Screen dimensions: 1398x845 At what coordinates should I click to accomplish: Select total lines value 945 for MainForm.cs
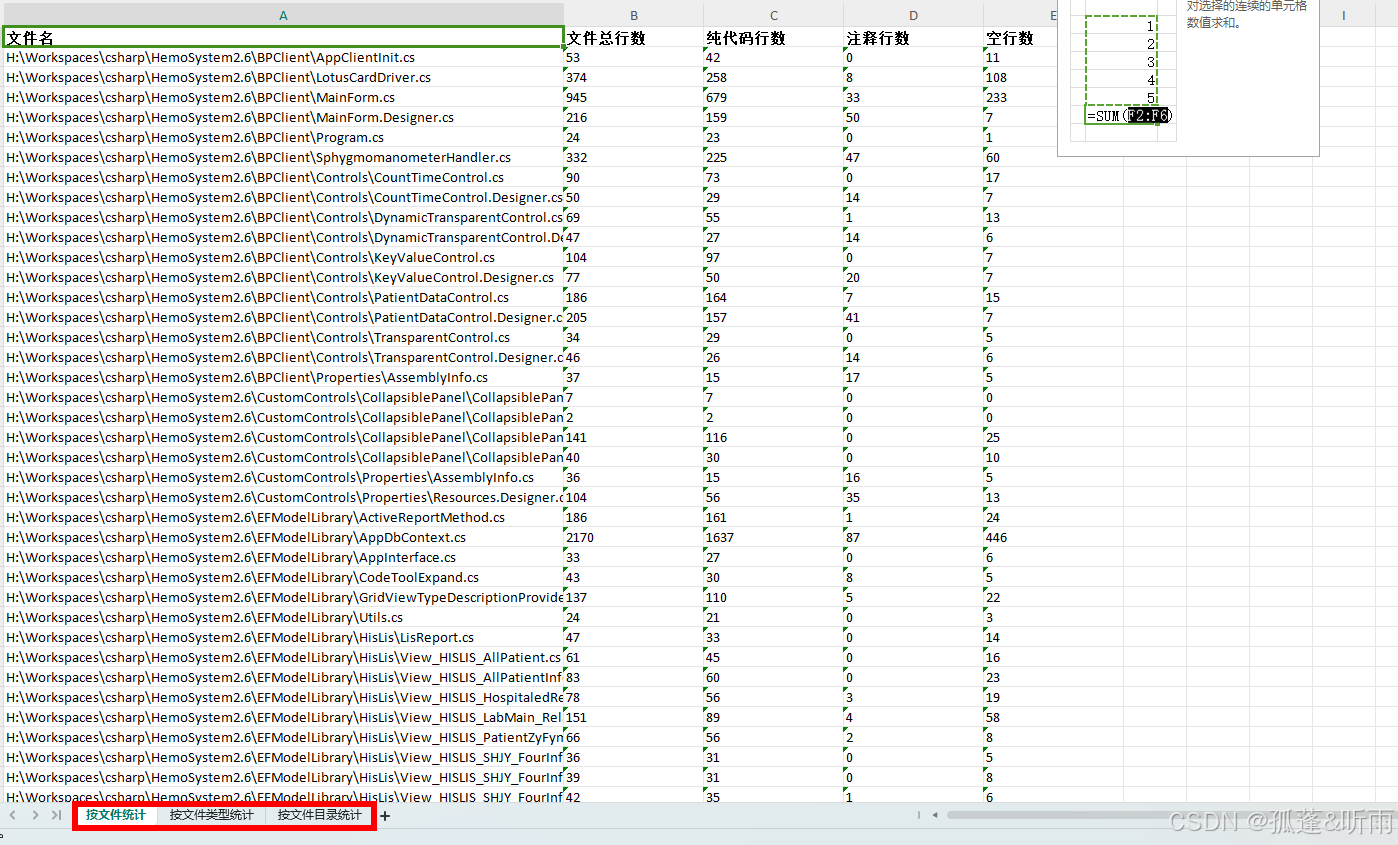(x=634, y=98)
